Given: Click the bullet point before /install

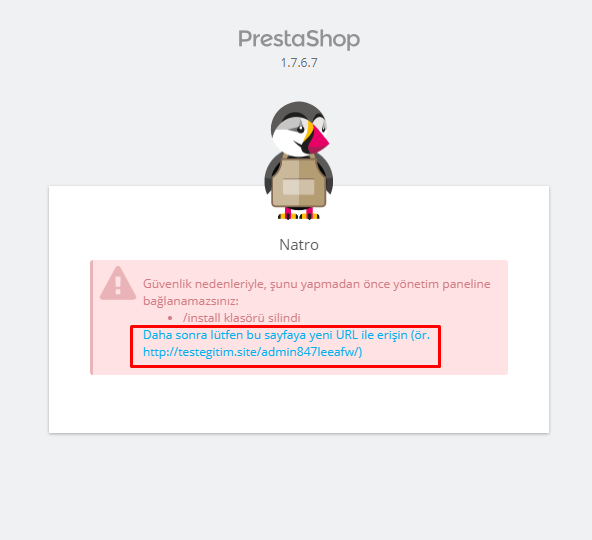Looking at the screenshot, I should click(x=170, y=318).
